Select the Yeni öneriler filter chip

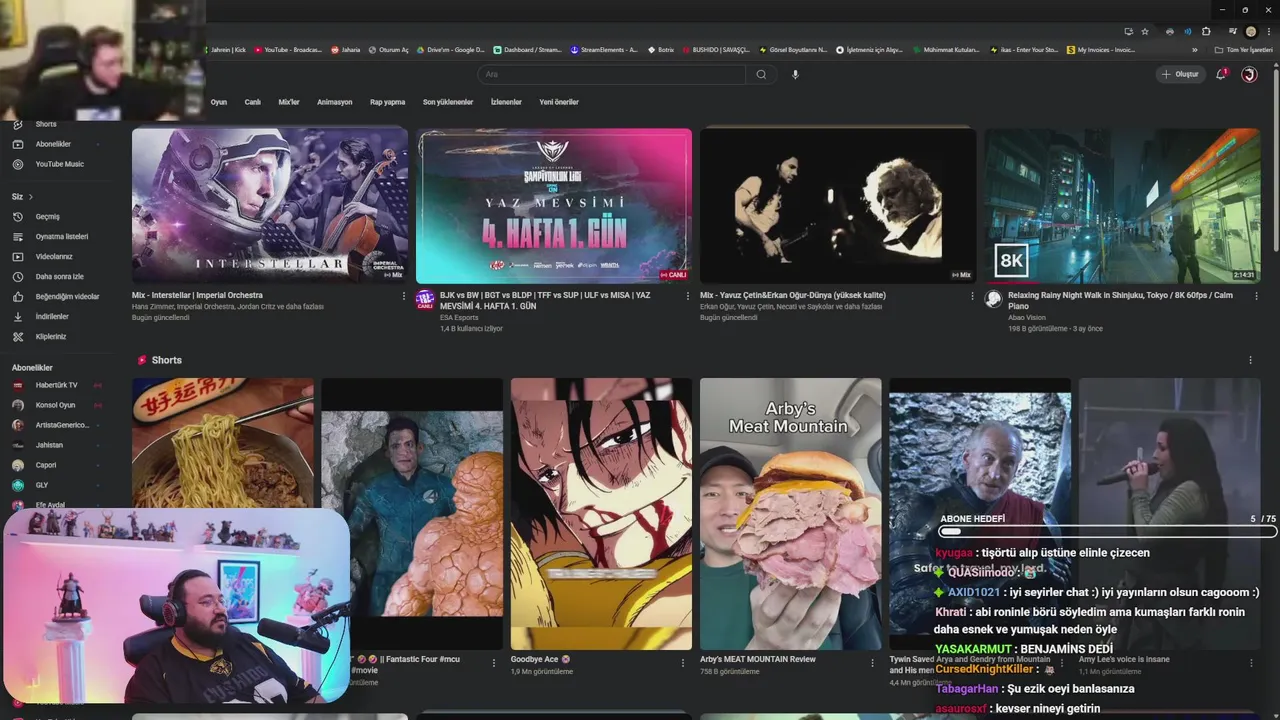tap(559, 102)
